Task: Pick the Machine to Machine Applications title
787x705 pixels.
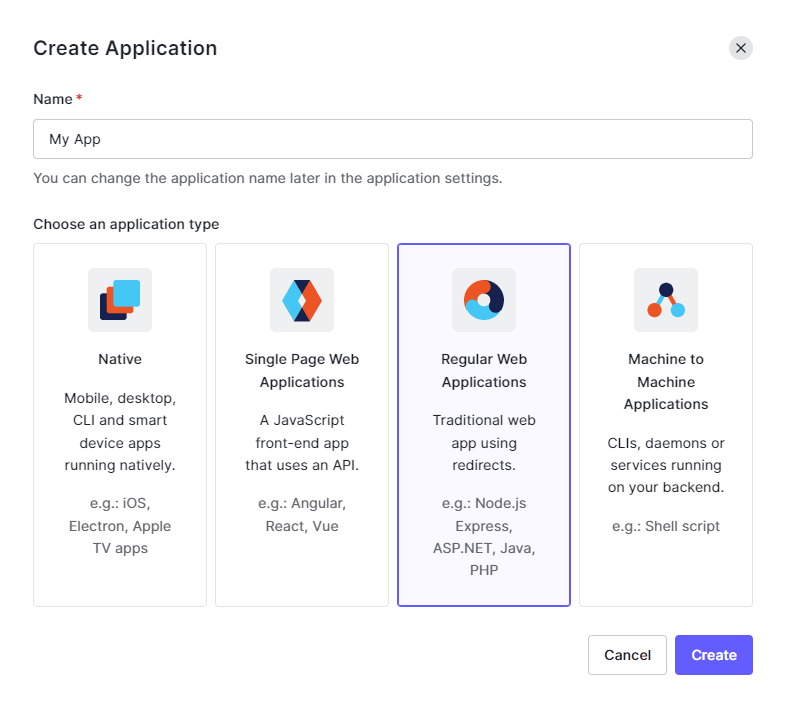Action: tap(666, 381)
